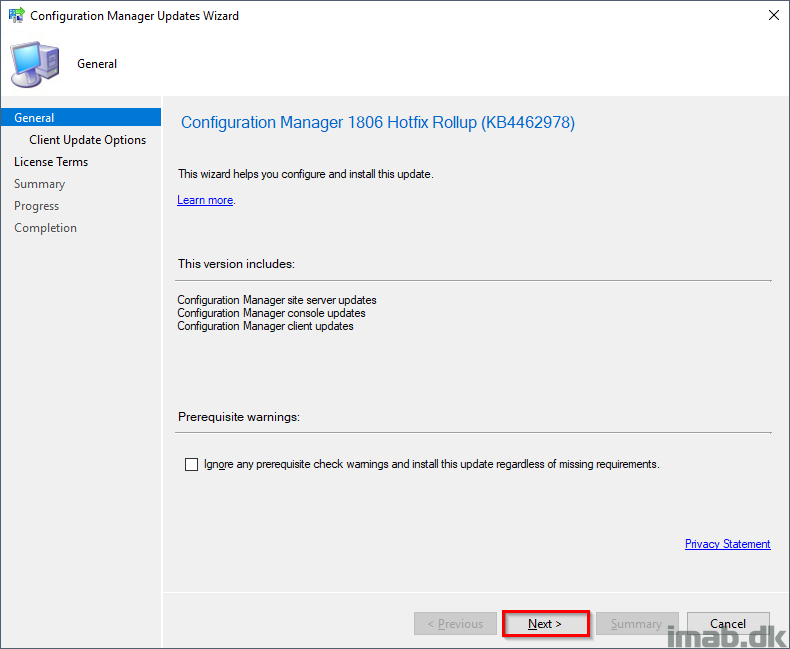
Task: Click the 'This version includes:' label
Action: pyautogui.click(x=236, y=264)
